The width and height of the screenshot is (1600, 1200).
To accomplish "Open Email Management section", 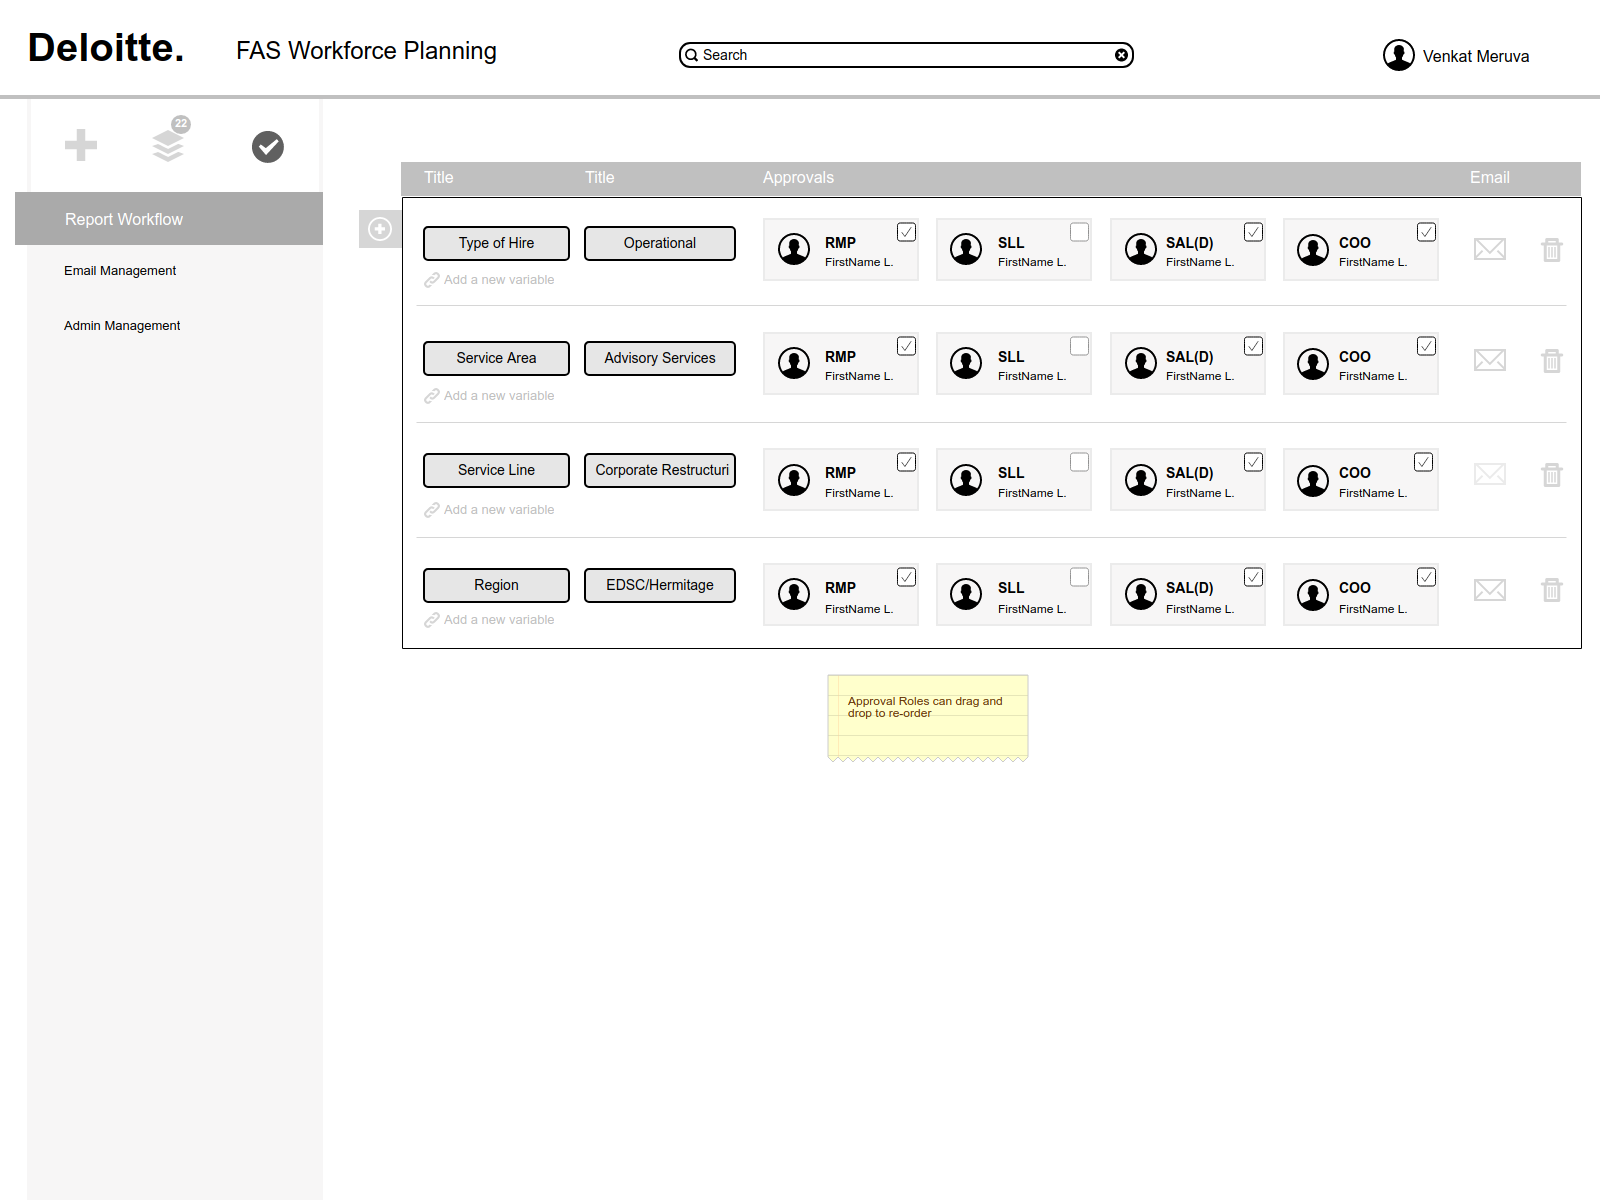I will click(x=120, y=271).
